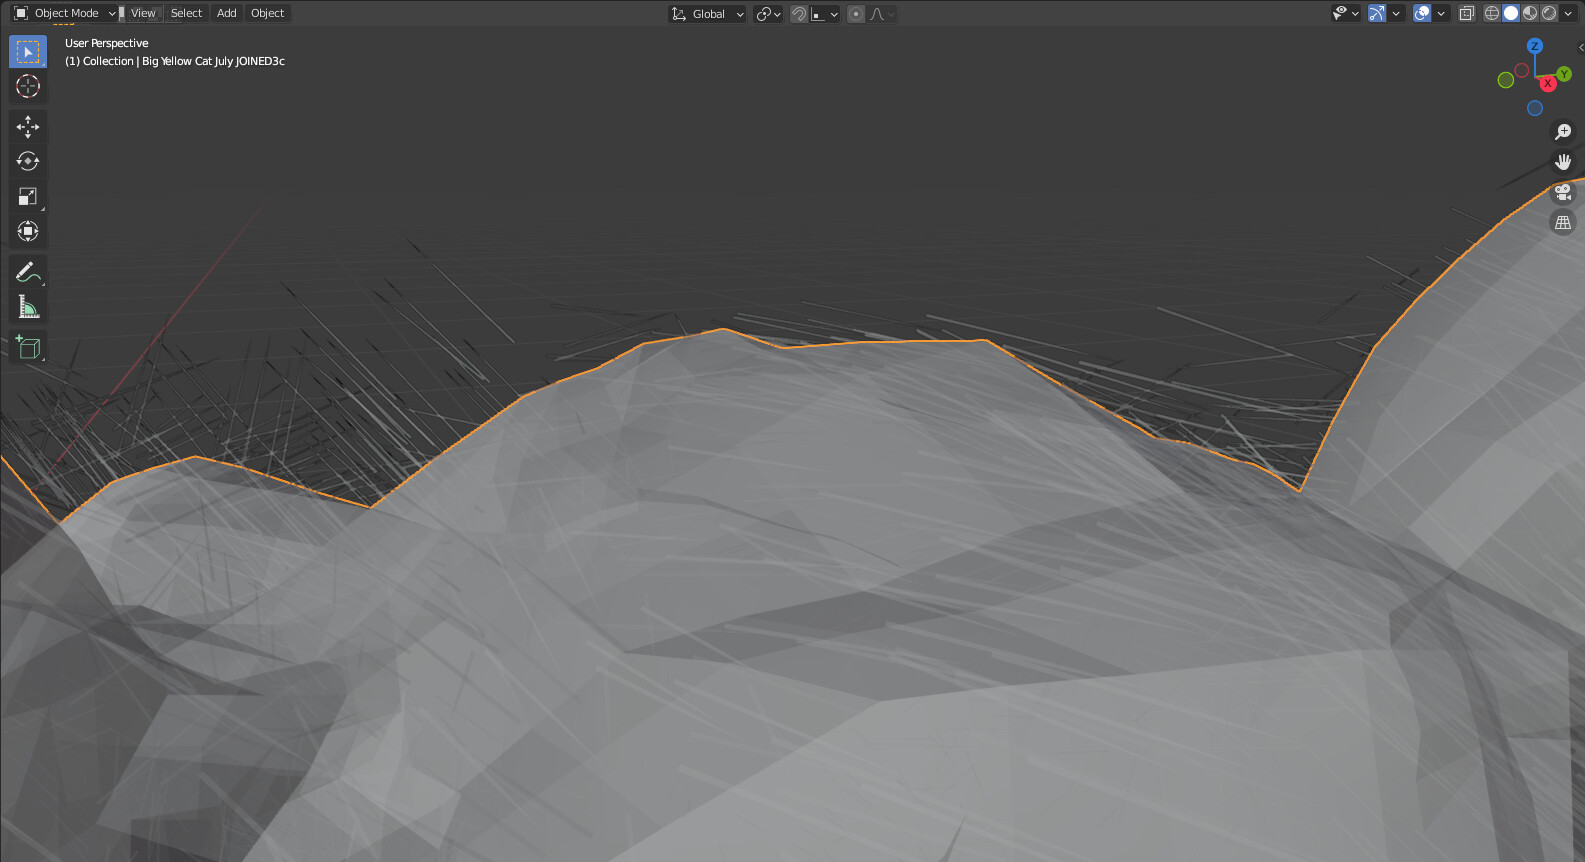This screenshot has width=1585, height=862.
Task: Switch to rendered viewport shading
Action: pyautogui.click(x=1549, y=13)
